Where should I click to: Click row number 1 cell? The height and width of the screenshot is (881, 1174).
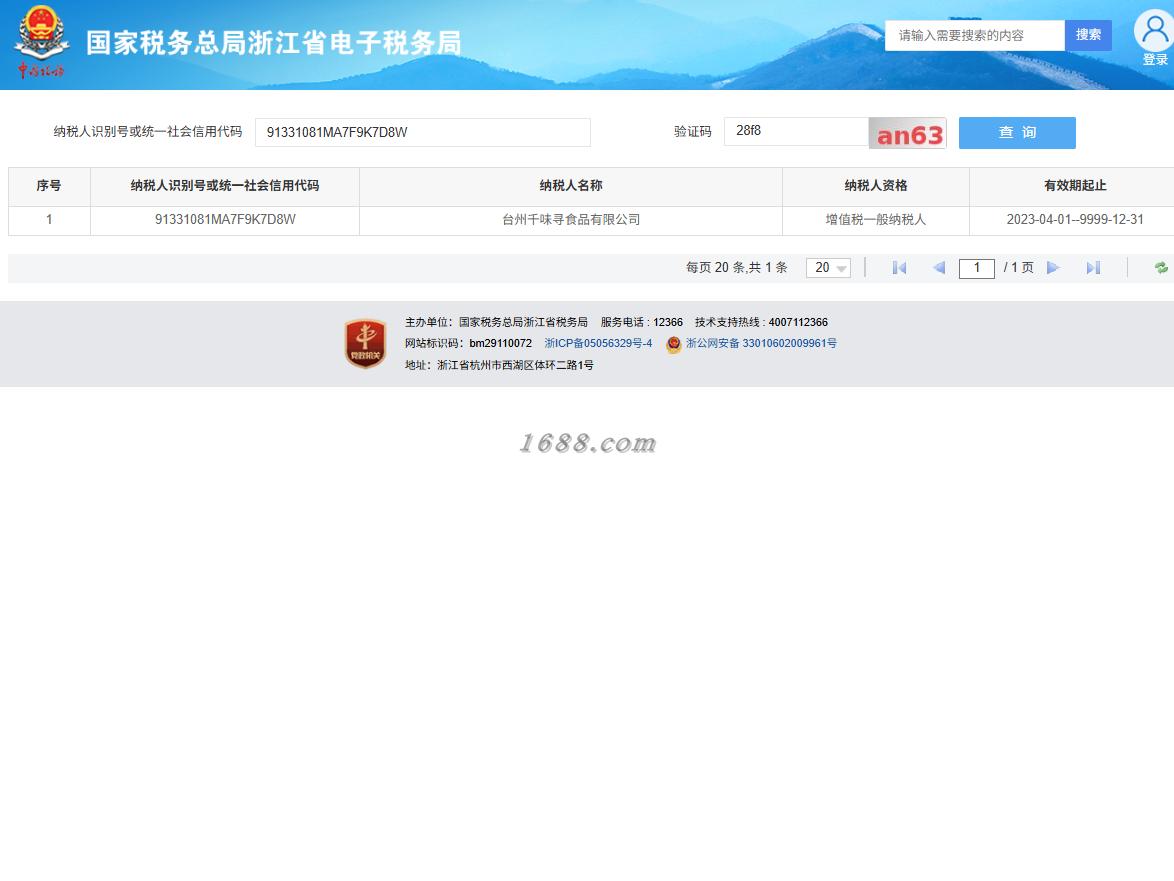coord(49,220)
